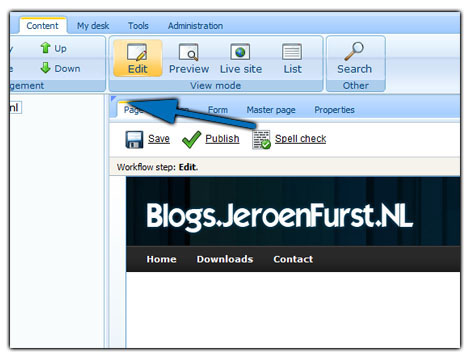Click the Spell check document icon
Image resolution: width=470 pixels, height=360 pixels.
coord(261,140)
